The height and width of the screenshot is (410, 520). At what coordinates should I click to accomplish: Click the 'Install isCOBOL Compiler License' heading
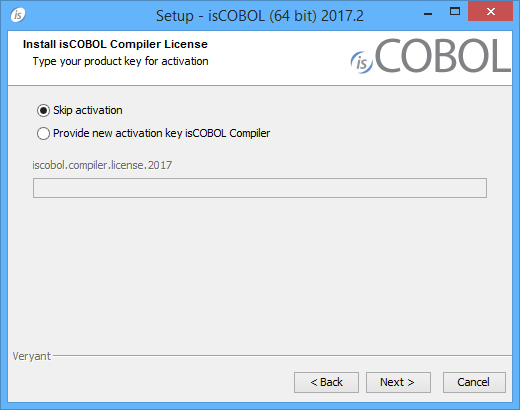click(x=115, y=44)
